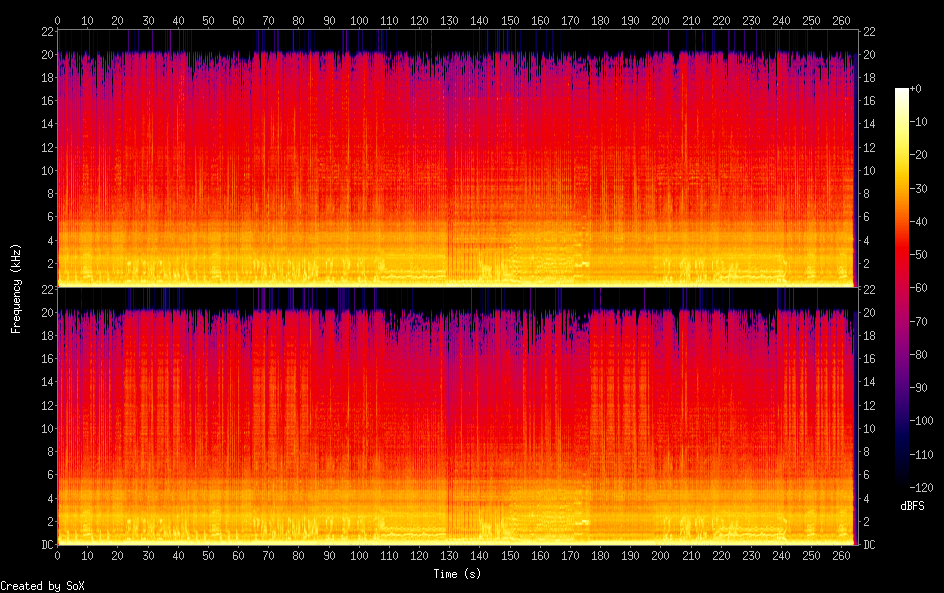Click the "DC" label at bottom right
944x593 pixels.
[870, 544]
